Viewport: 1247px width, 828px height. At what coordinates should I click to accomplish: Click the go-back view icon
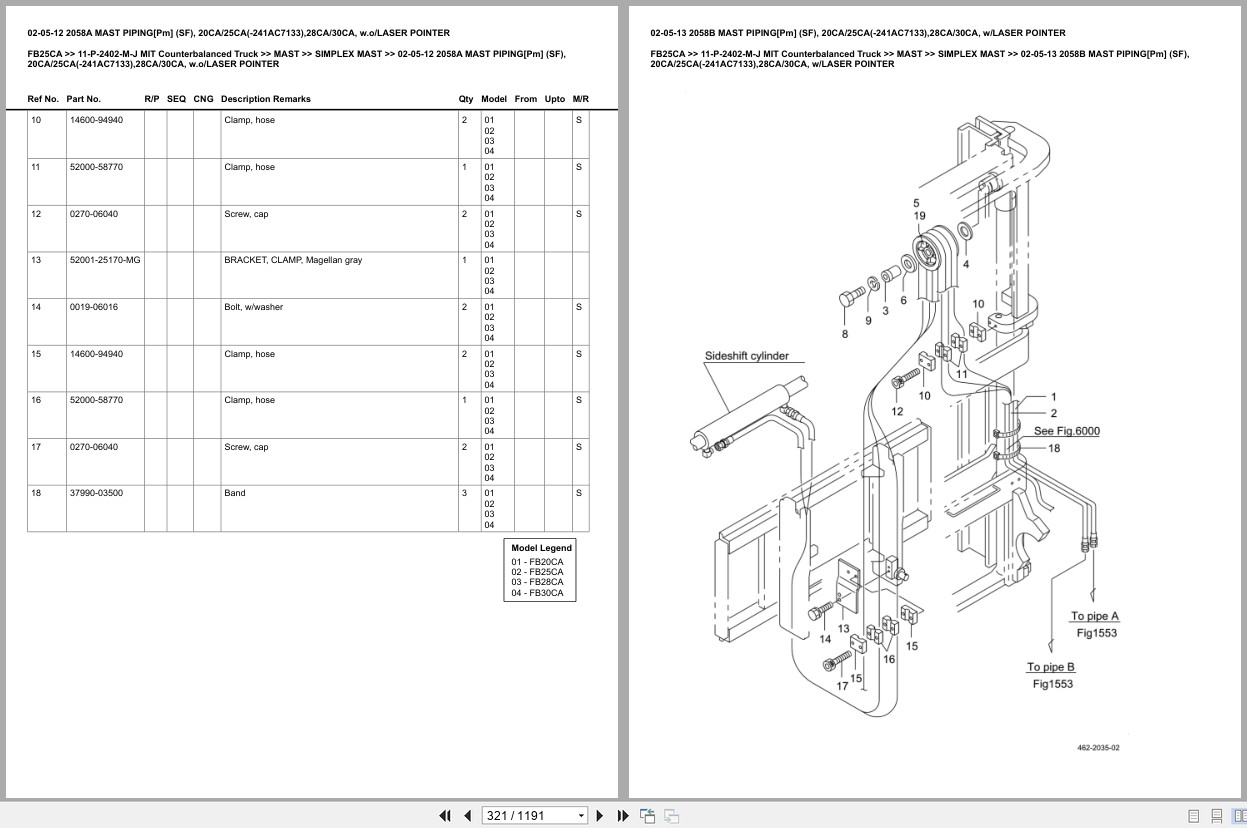pyautogui.click(x=647, y=816)
